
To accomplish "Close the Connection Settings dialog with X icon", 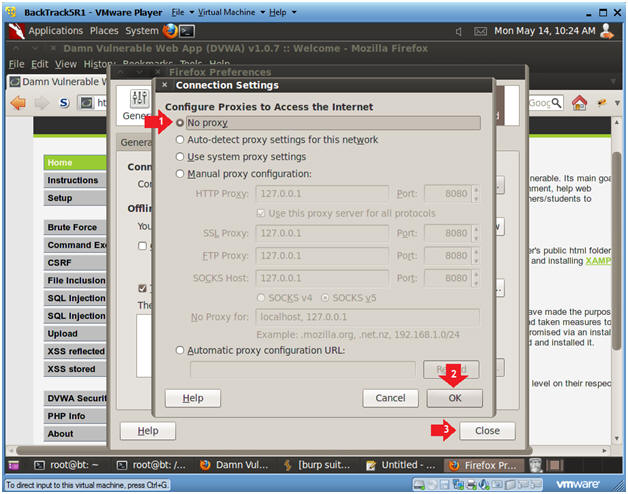I will (164, 85).
